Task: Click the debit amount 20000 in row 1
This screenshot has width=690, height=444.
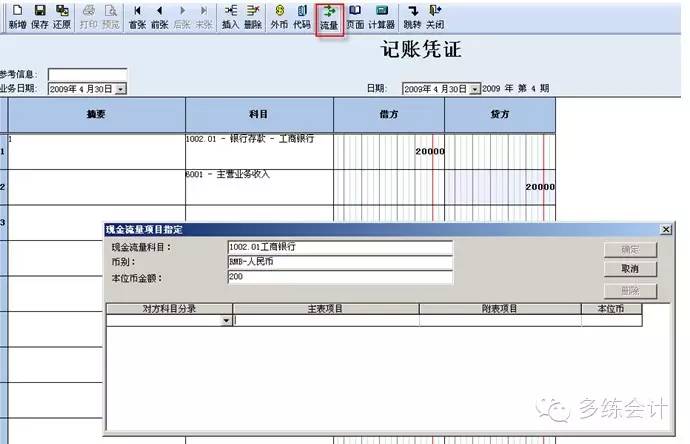Action: [430, 151]
